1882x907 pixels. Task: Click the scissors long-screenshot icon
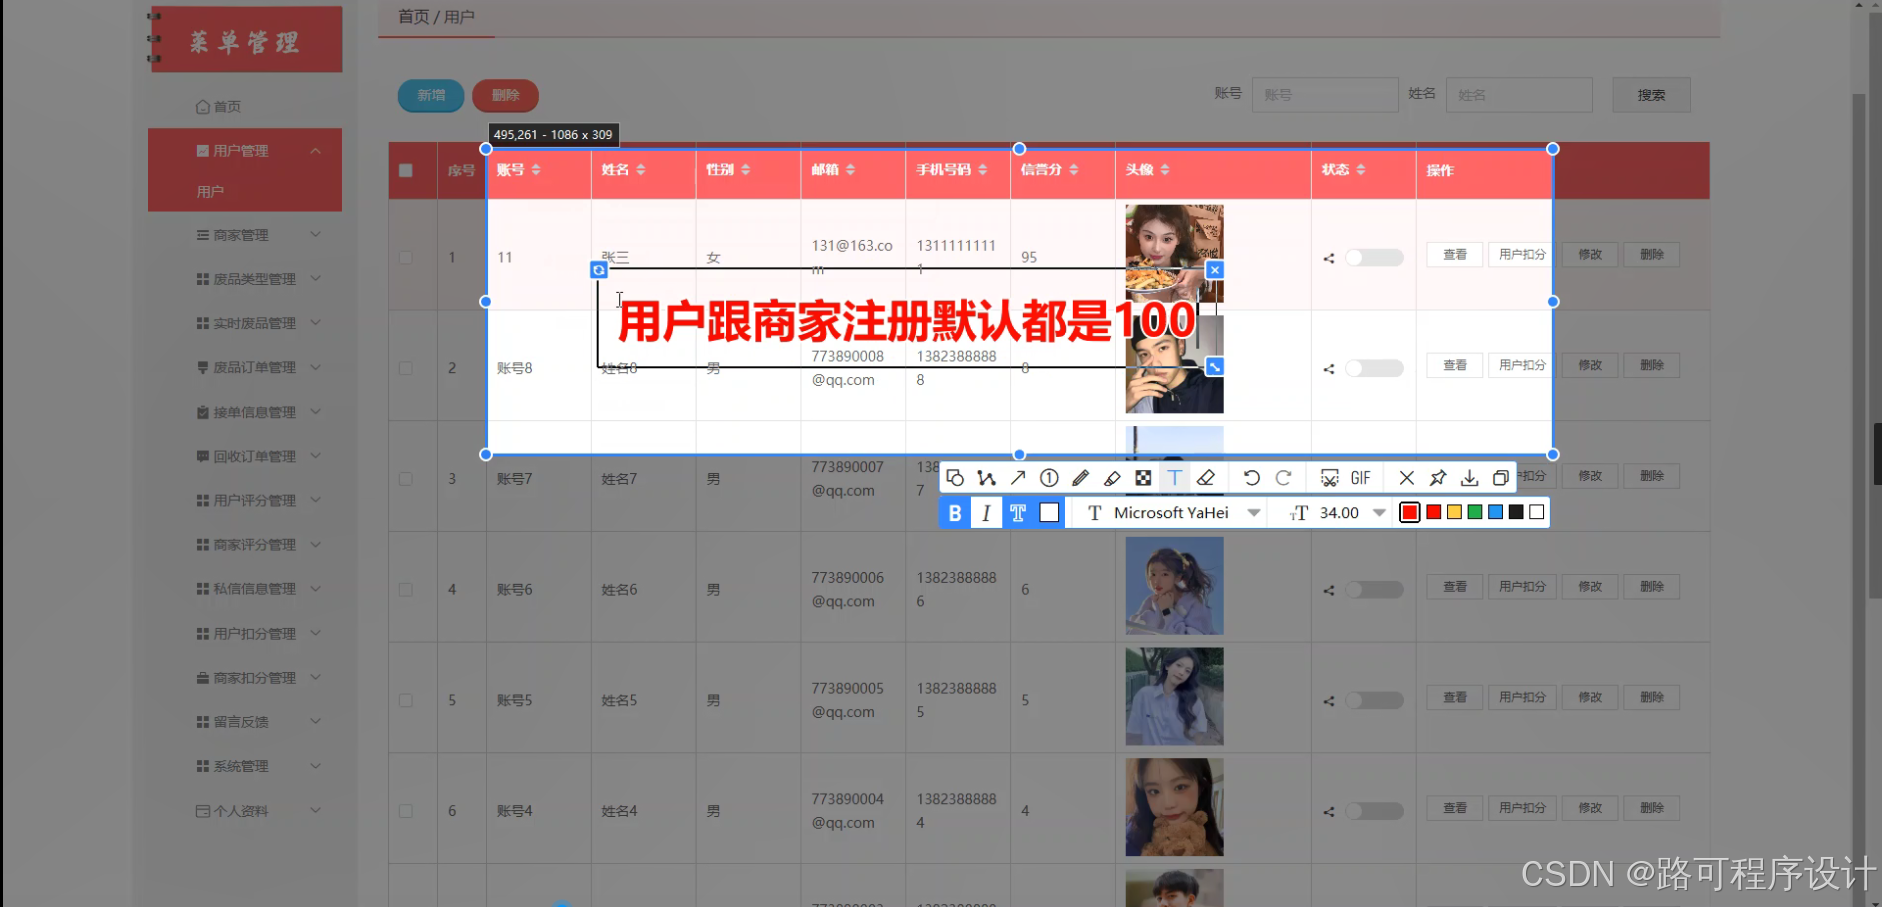pos(1329,478)
